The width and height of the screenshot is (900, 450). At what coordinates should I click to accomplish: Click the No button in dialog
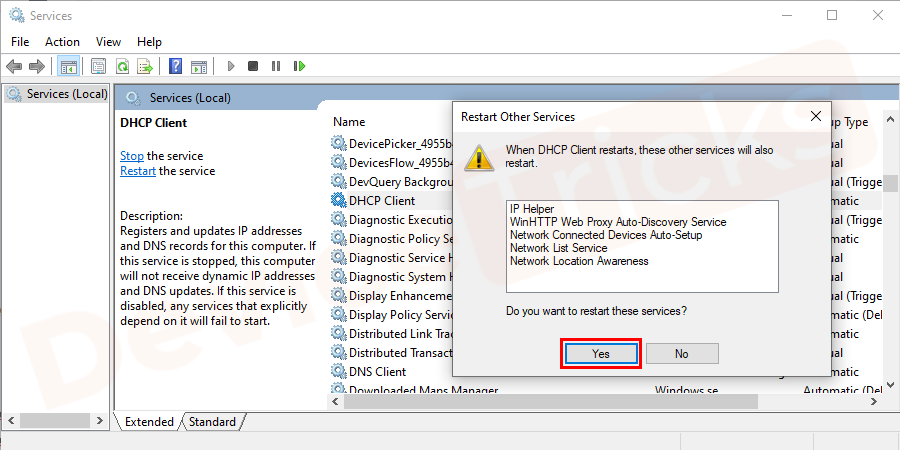click(x=682, y=354)
